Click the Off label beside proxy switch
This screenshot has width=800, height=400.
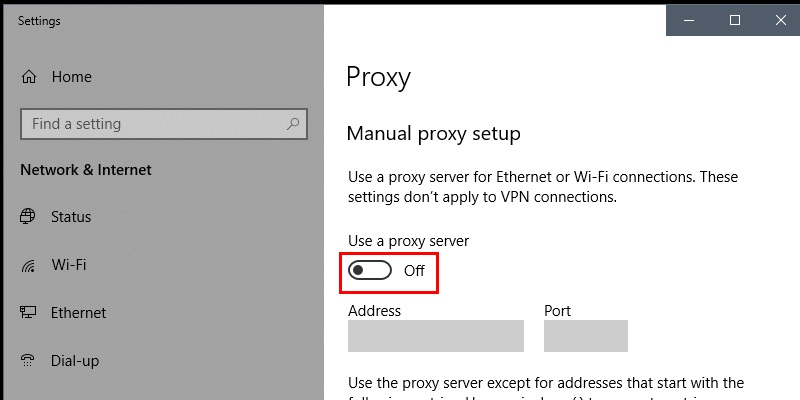(x=414, y=271)
